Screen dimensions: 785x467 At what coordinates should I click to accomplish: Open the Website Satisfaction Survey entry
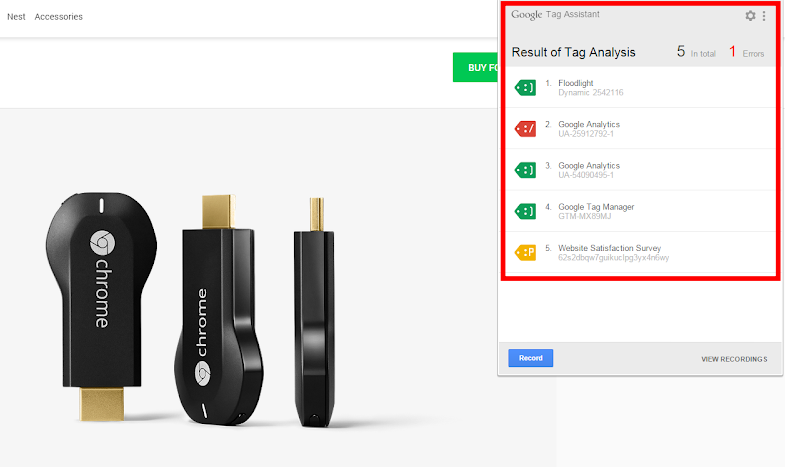613,252
